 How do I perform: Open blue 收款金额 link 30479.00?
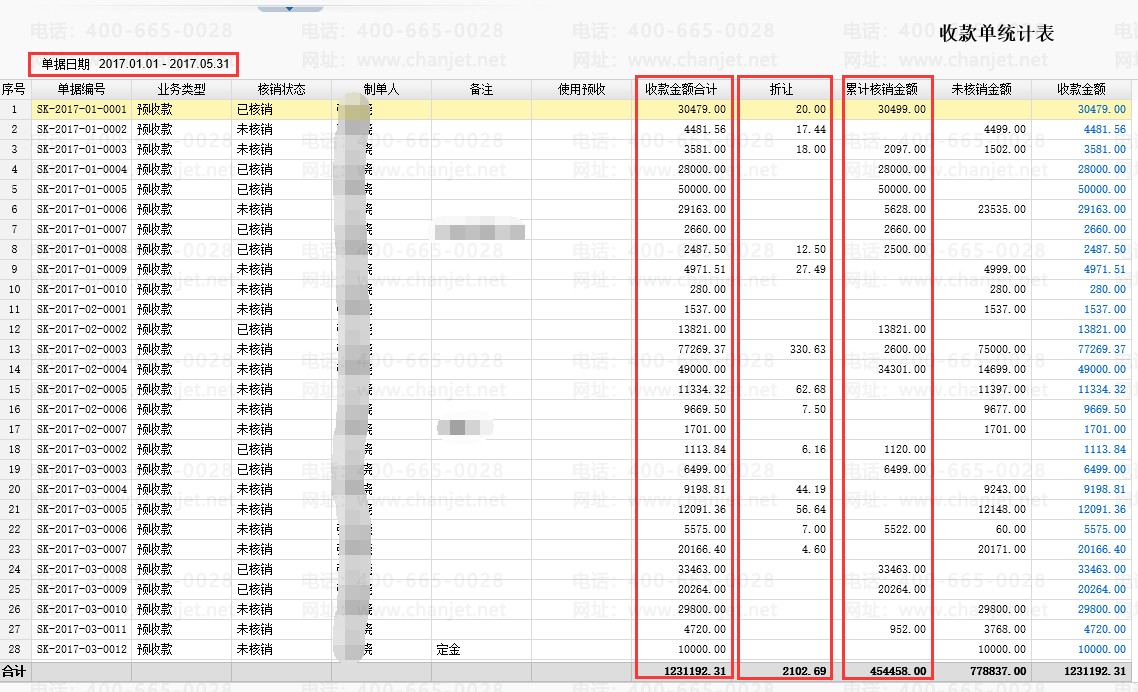coord(1102,109)
